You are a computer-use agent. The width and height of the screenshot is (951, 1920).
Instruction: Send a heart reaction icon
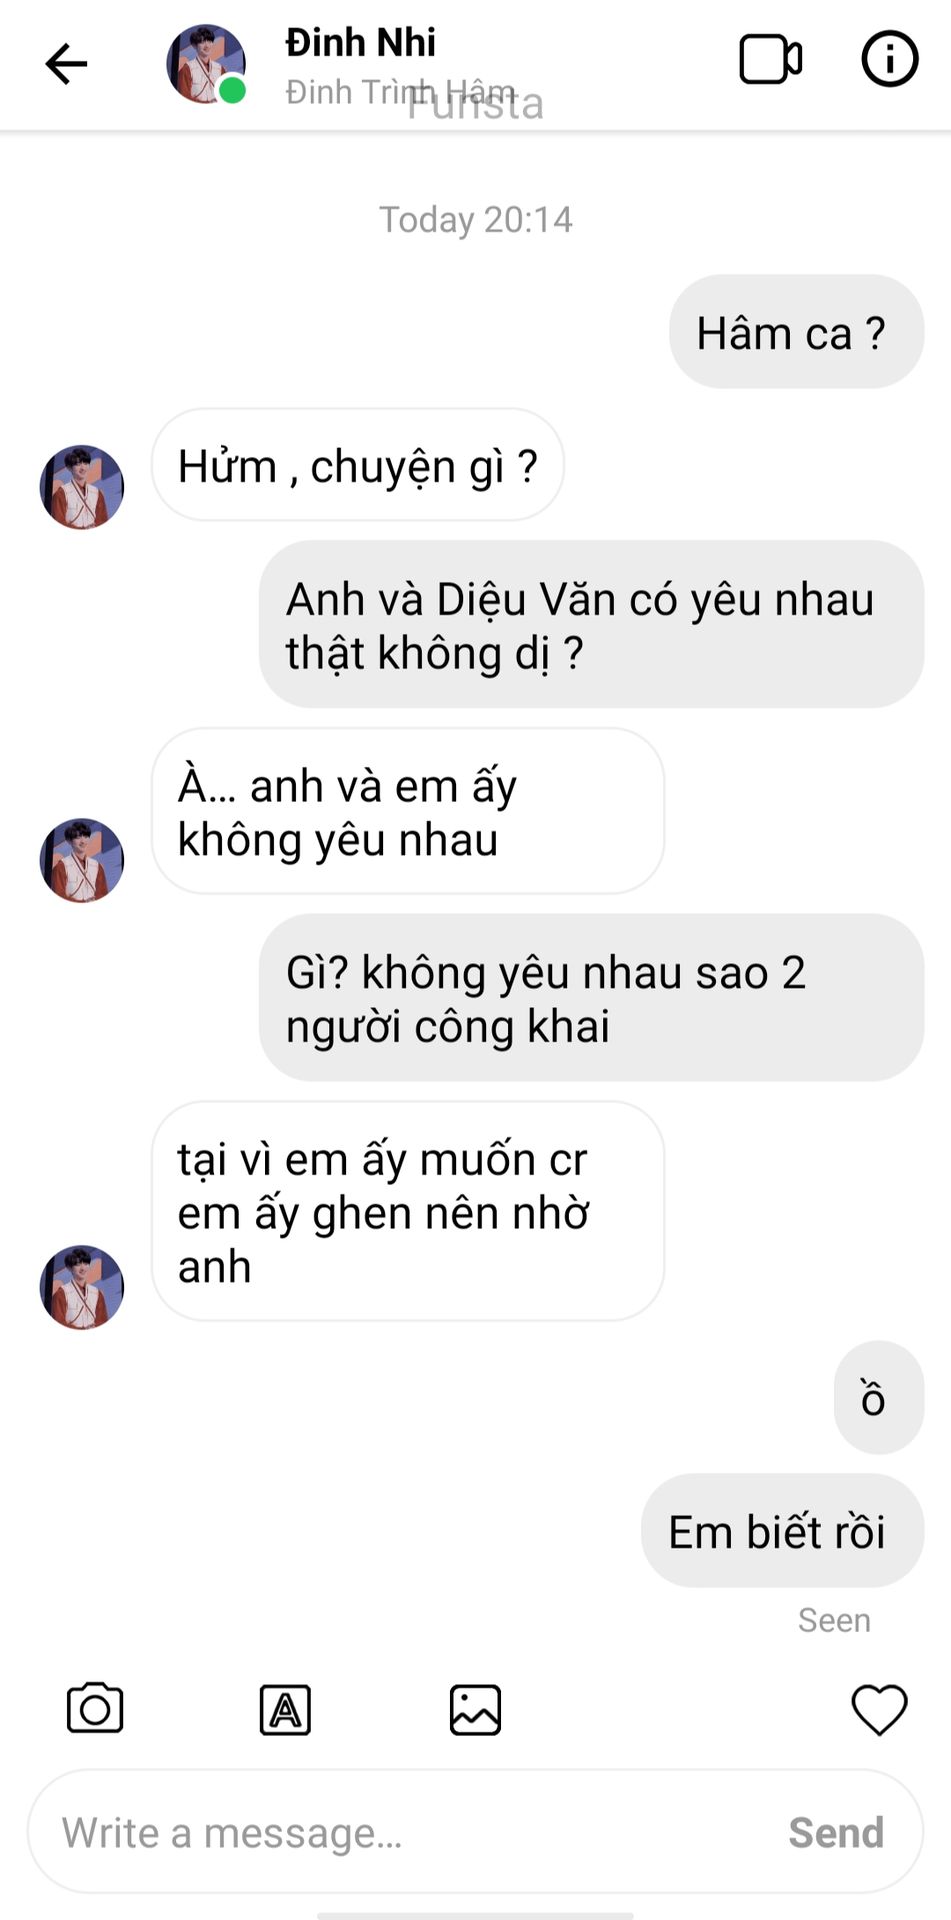(x=879, y=1709)
